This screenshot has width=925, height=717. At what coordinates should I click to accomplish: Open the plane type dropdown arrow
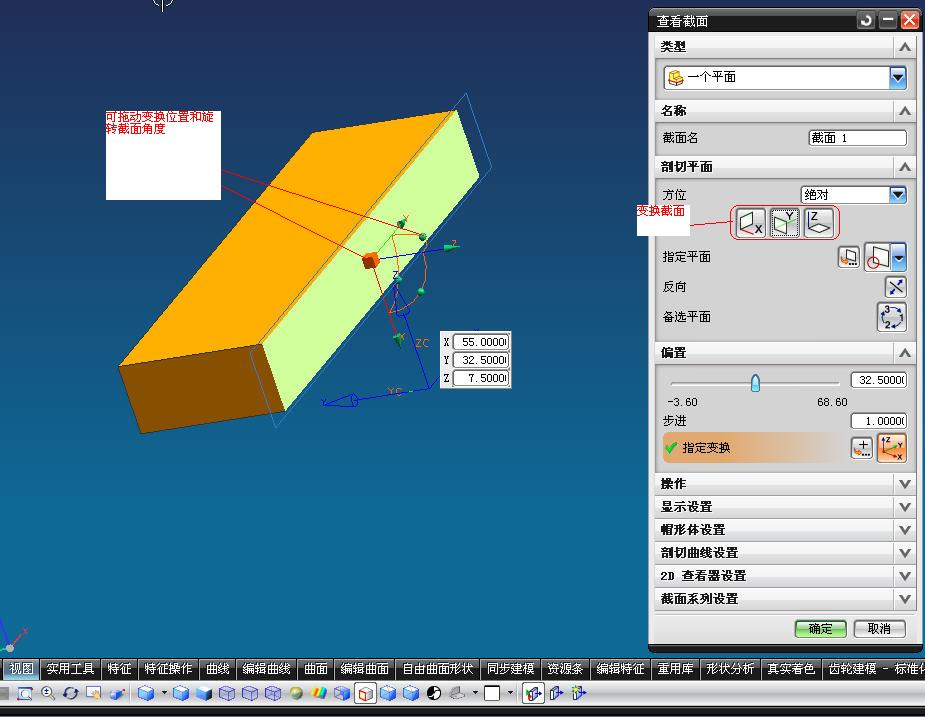(898, 257)
